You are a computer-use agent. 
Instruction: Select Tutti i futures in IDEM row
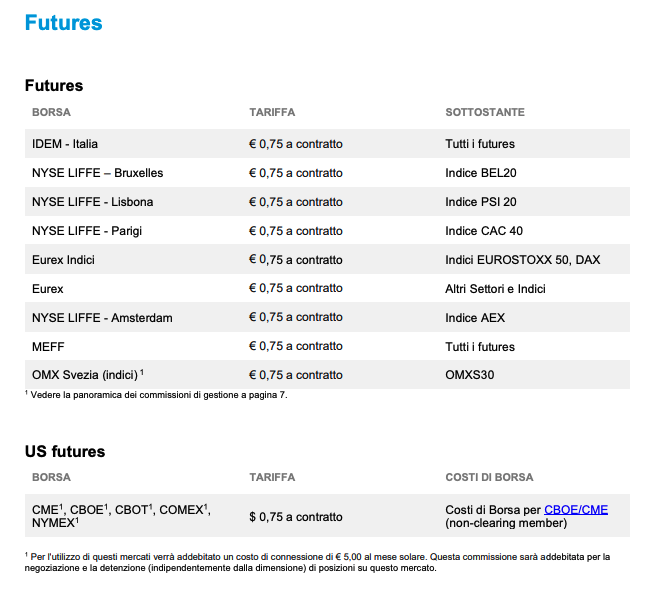pyautogui.click(x=480, y=144)
